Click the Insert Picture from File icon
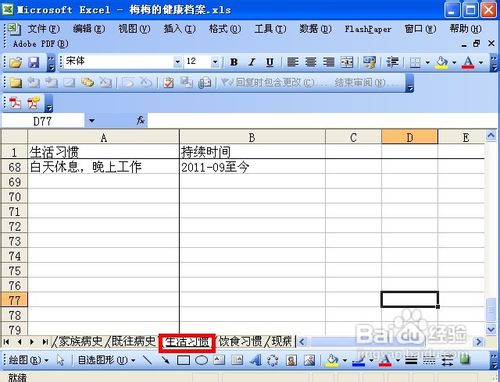The width and height of the screenshot is (500, 382). click(x=310, y=360)
